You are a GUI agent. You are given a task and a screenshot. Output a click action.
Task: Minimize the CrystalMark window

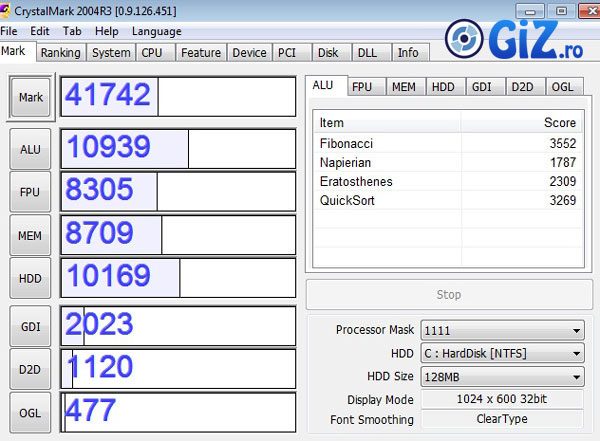(530, 11)
